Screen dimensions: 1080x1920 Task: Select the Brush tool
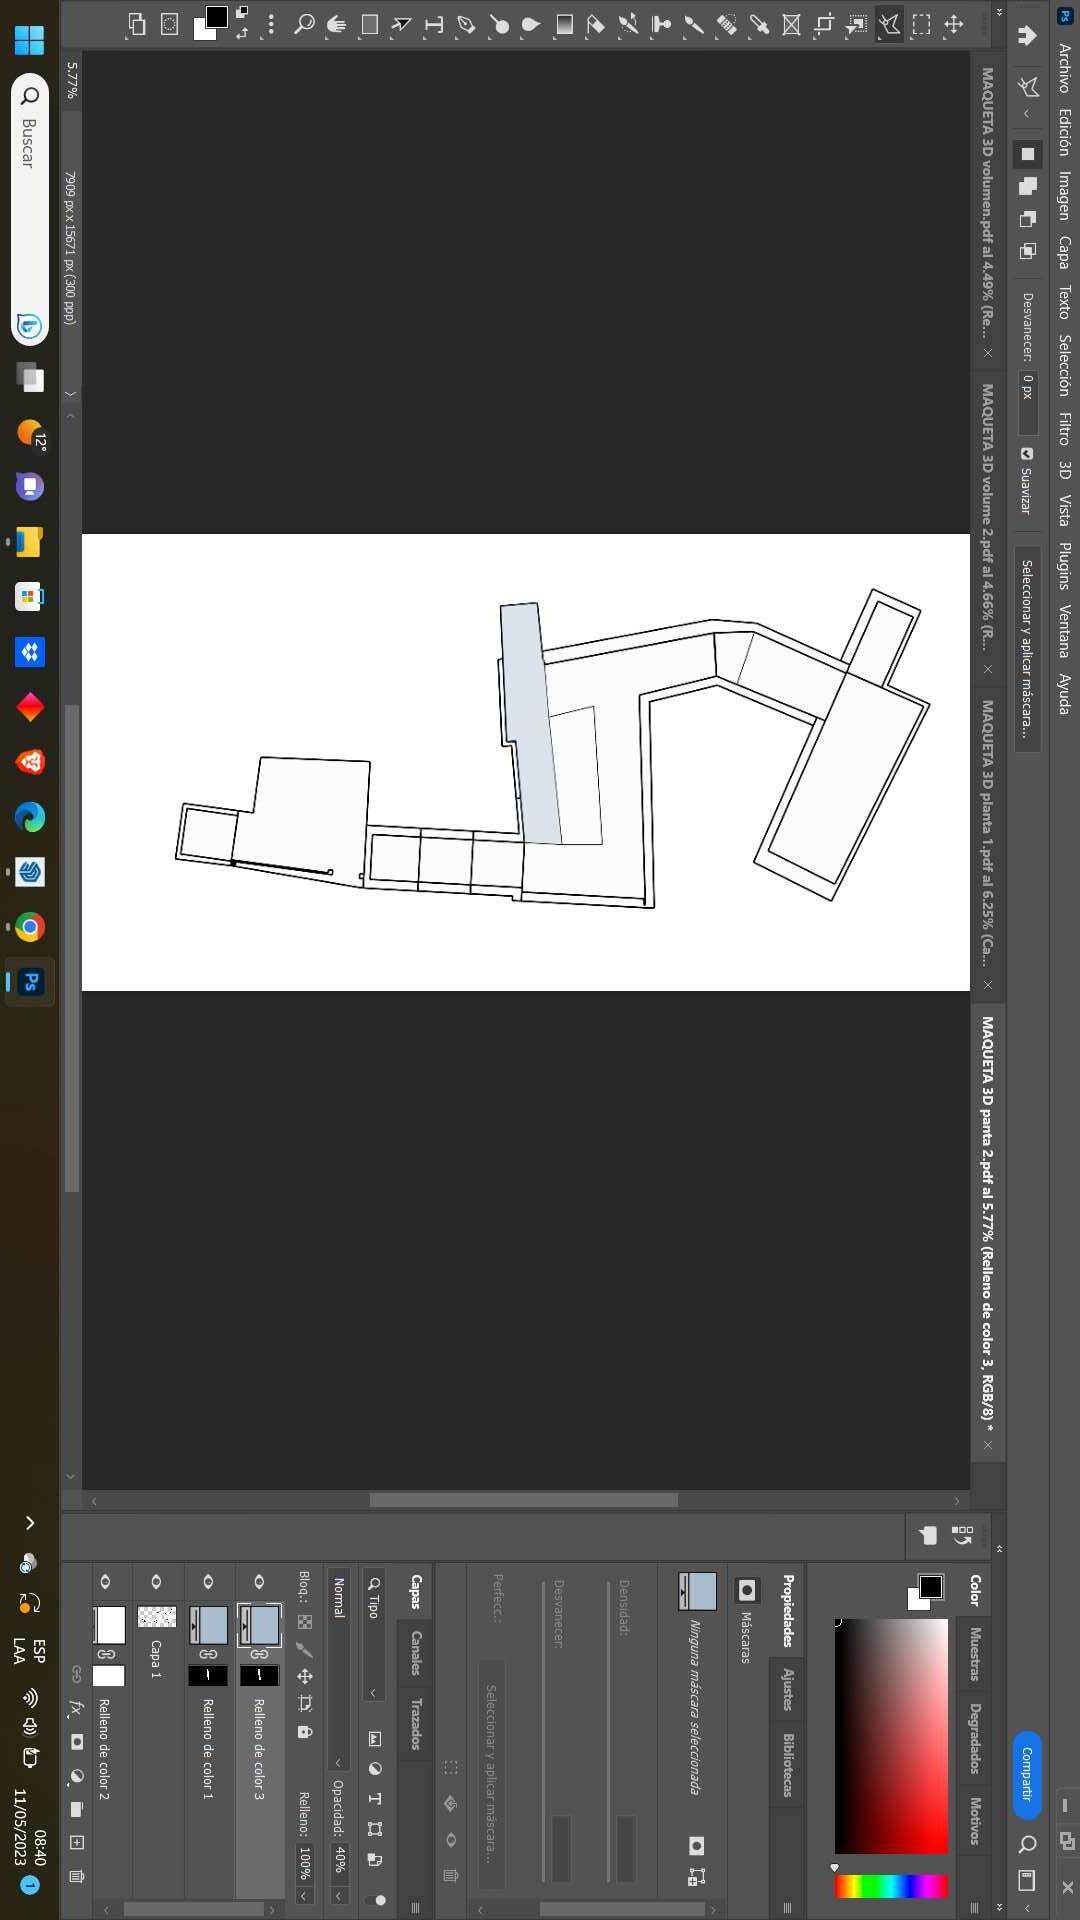tap(694, 24)
